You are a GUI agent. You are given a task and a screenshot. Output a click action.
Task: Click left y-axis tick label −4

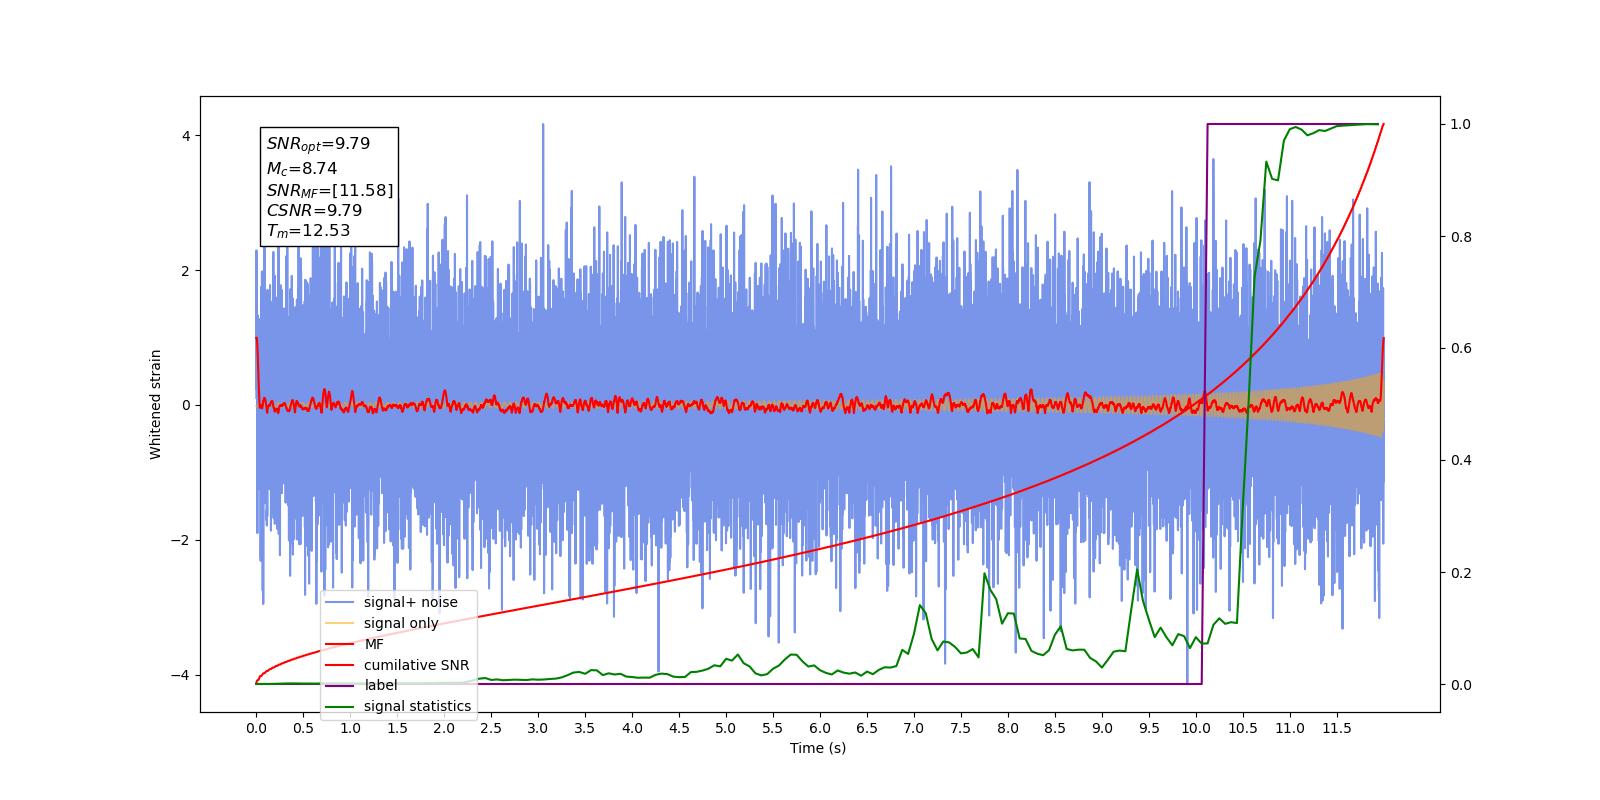(x=180, y=676)
